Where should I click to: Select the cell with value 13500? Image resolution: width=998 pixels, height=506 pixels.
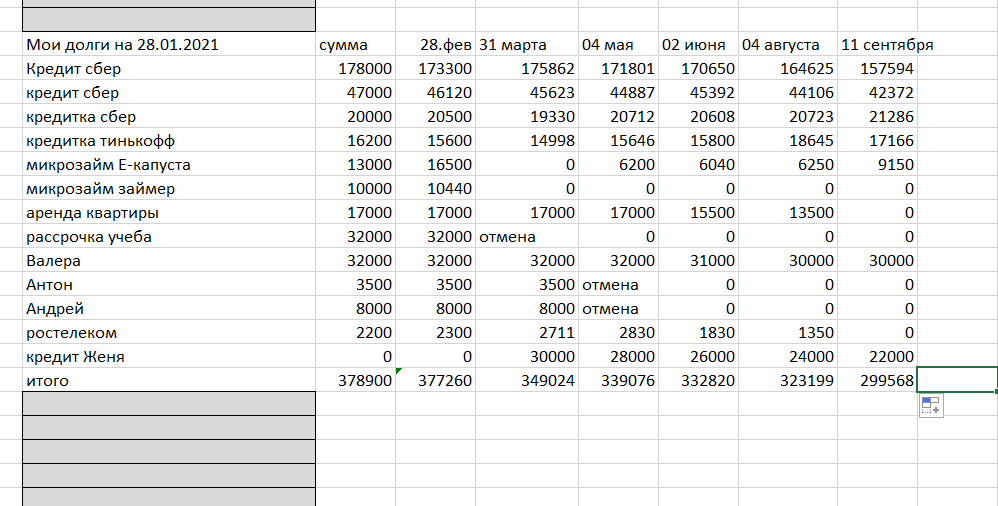pos(788,213)
